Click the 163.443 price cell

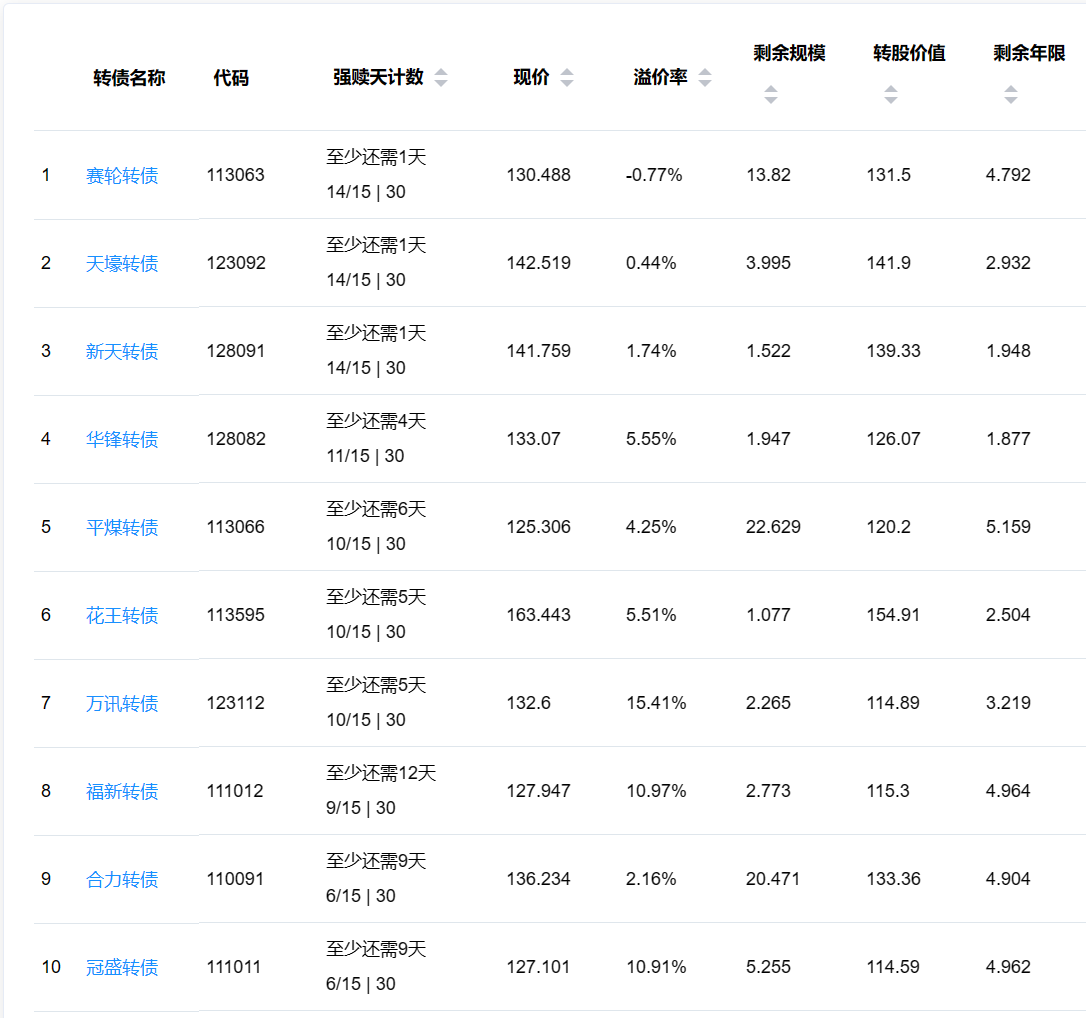point(538,615)
